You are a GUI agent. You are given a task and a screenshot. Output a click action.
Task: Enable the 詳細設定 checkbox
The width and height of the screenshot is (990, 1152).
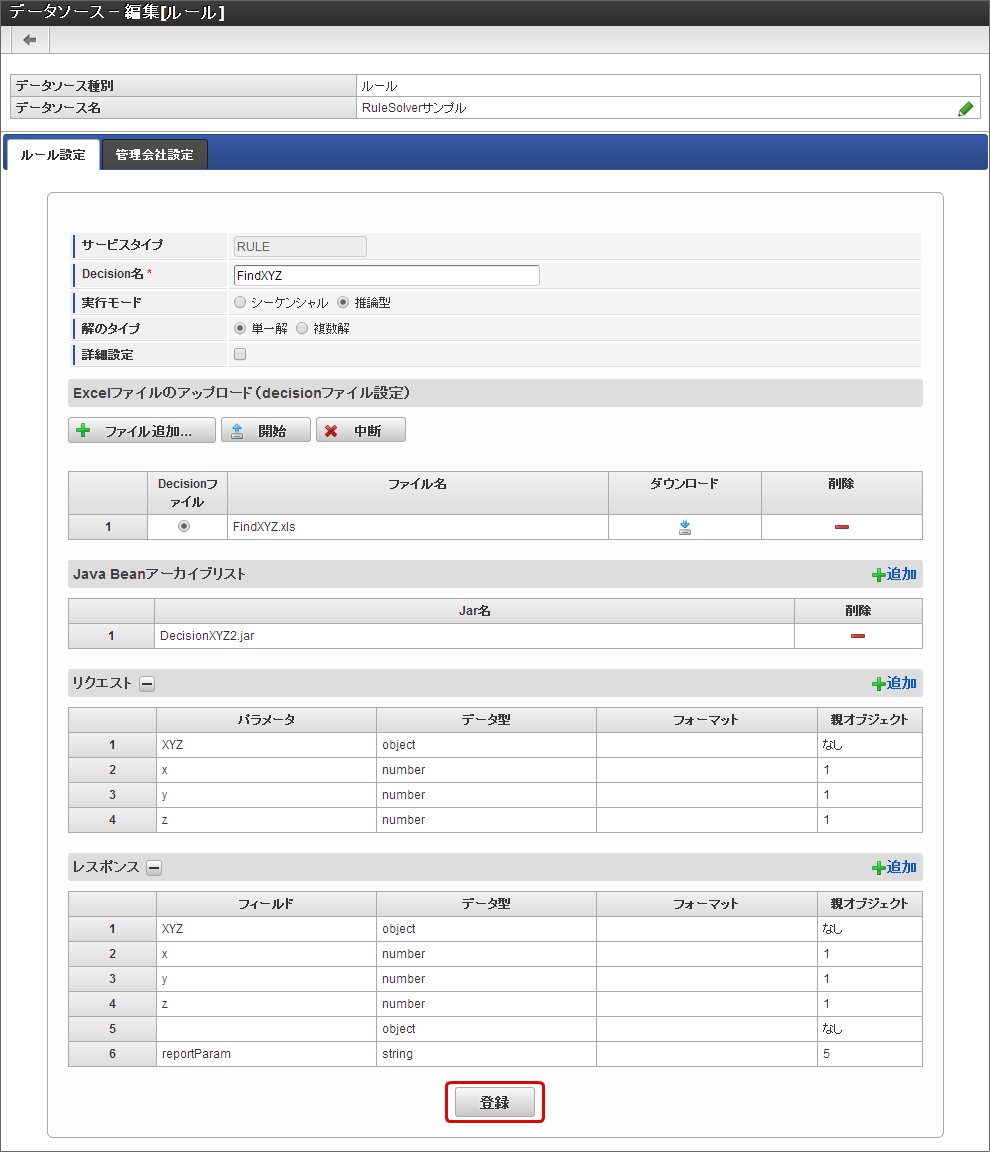(240, 354)
